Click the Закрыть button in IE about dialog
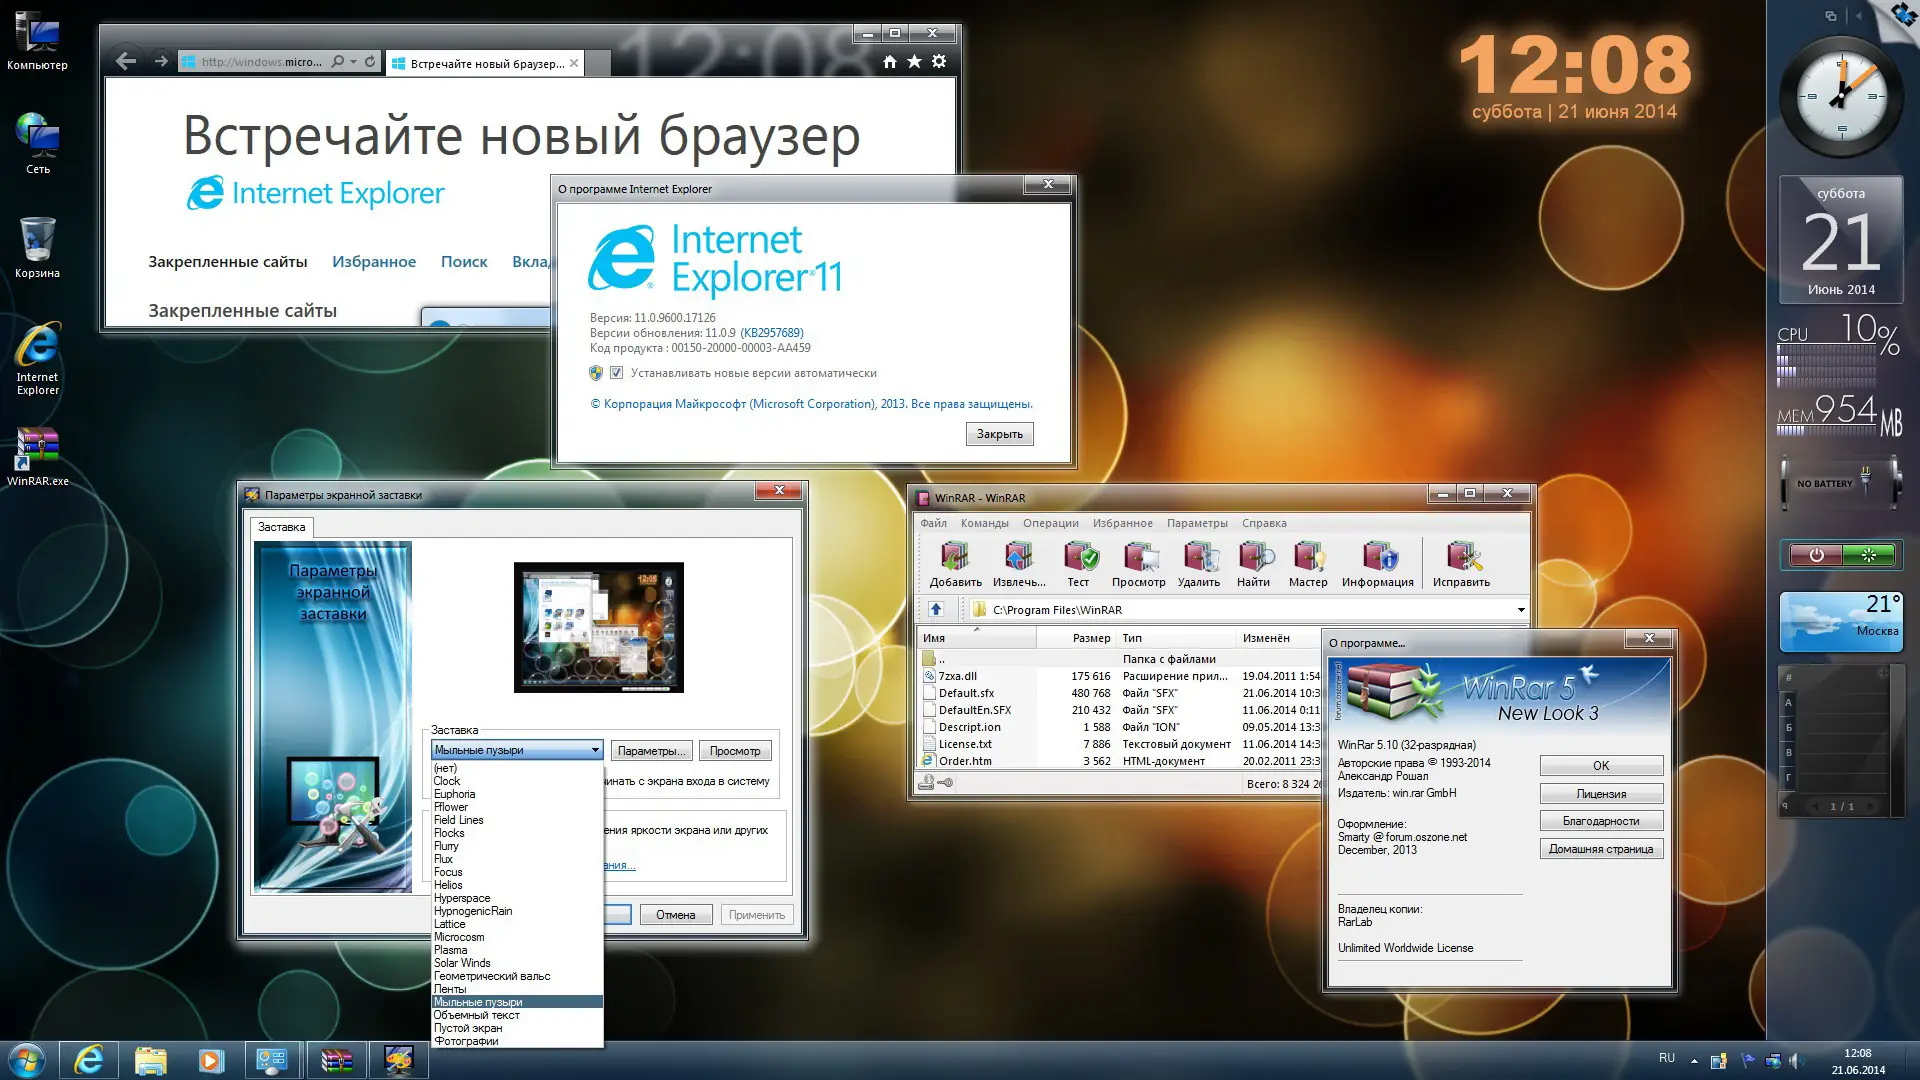The width and height of the screenshot is (1920, 1080). click(999, 433)
